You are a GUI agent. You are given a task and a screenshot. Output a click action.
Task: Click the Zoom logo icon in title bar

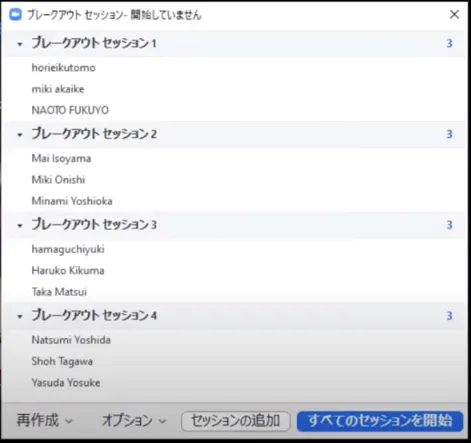[15, 15]
